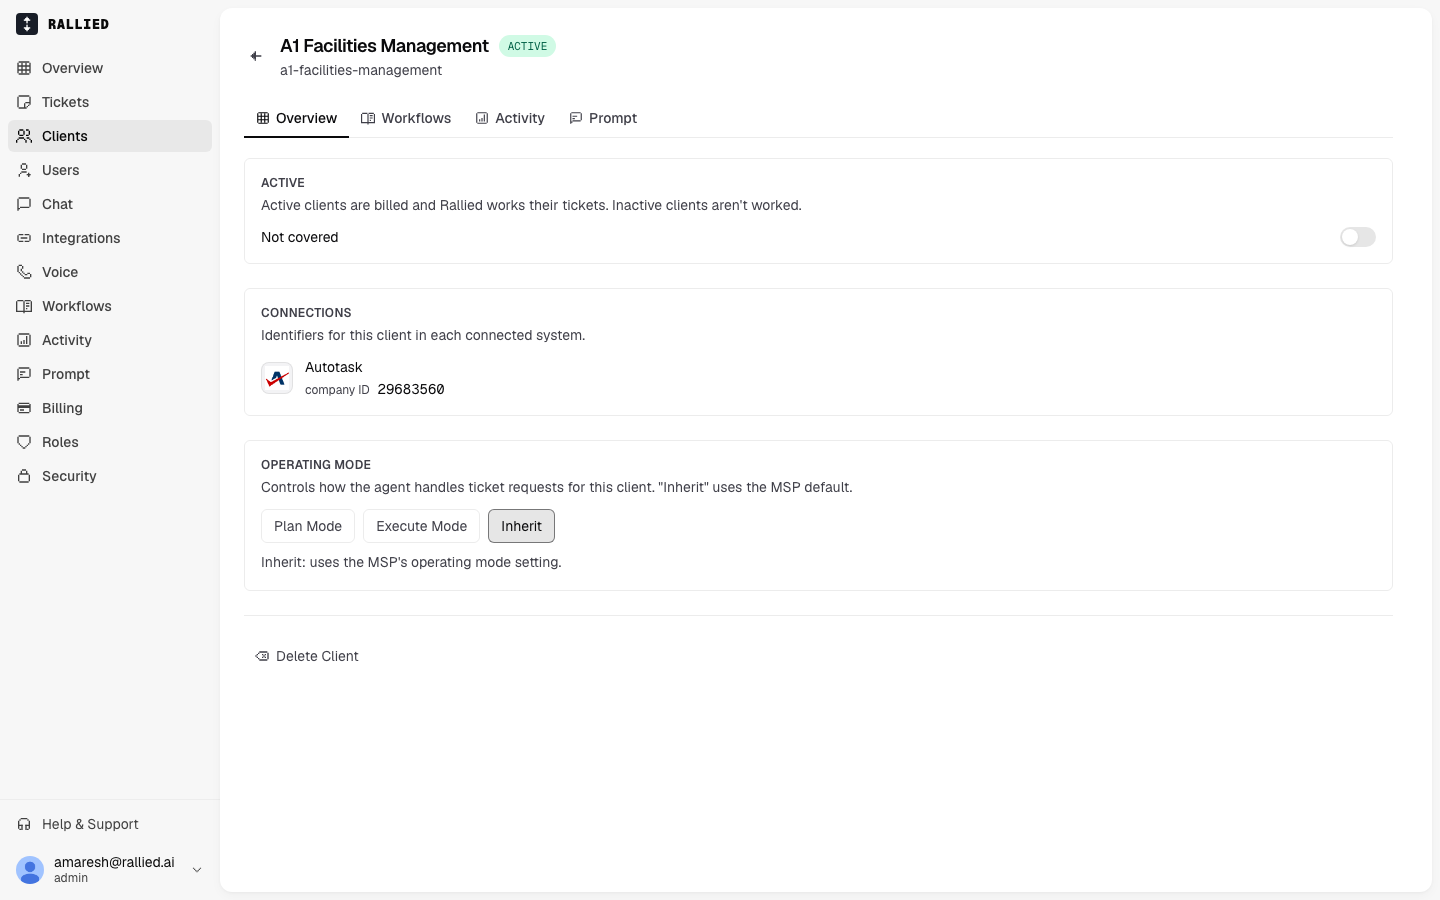Open Billing page in sidebar
Screen dimensions: 1440x900
click(x=110, y=408)
